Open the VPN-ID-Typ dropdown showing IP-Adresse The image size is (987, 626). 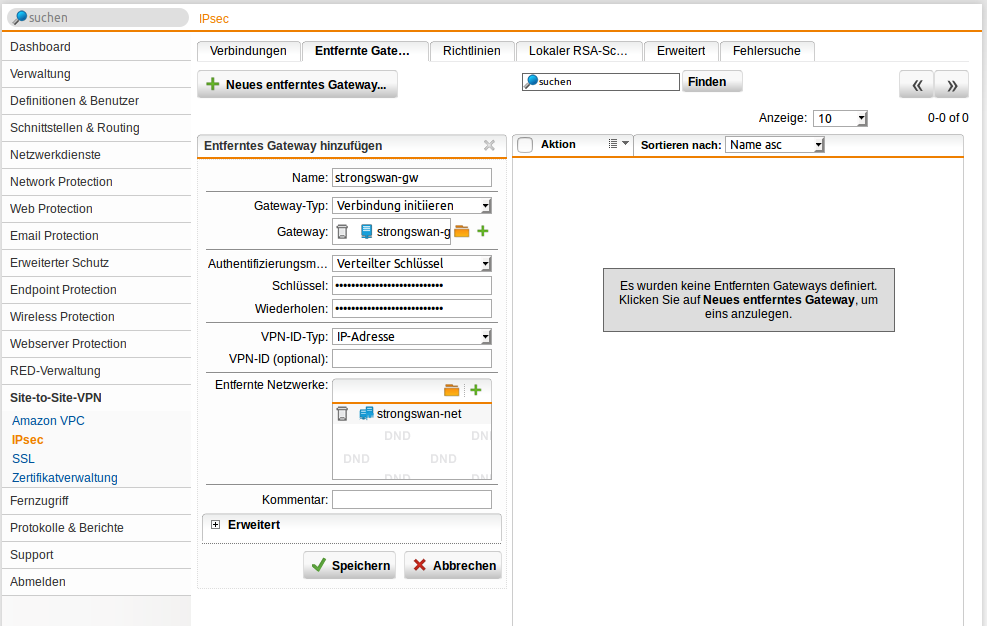pyautogui.click(x=411, y=336)
